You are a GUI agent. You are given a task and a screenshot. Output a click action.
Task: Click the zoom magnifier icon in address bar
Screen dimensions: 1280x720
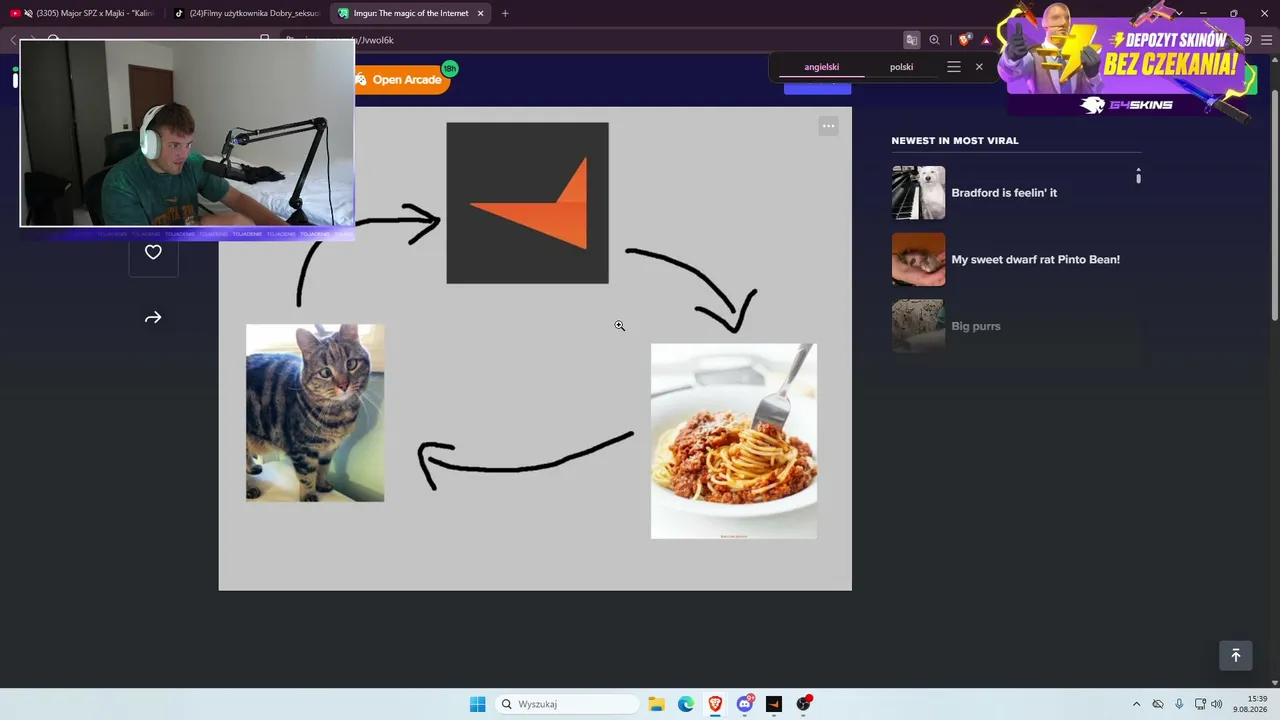[x=934, y=40]
